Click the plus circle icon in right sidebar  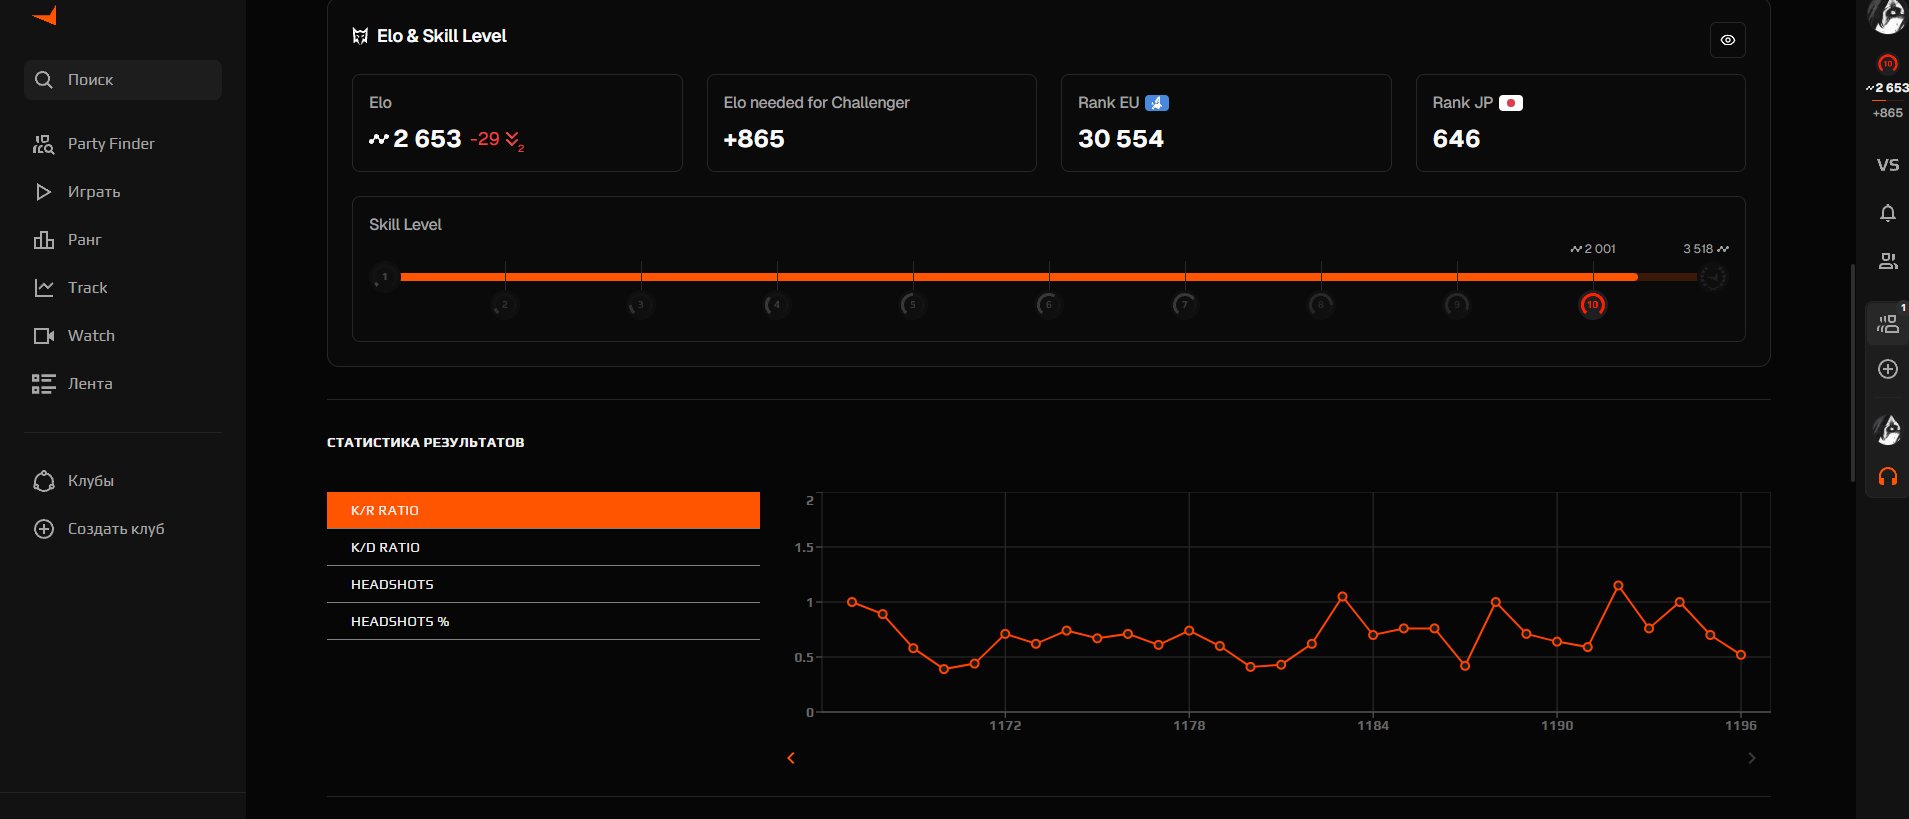[1887, 369]
